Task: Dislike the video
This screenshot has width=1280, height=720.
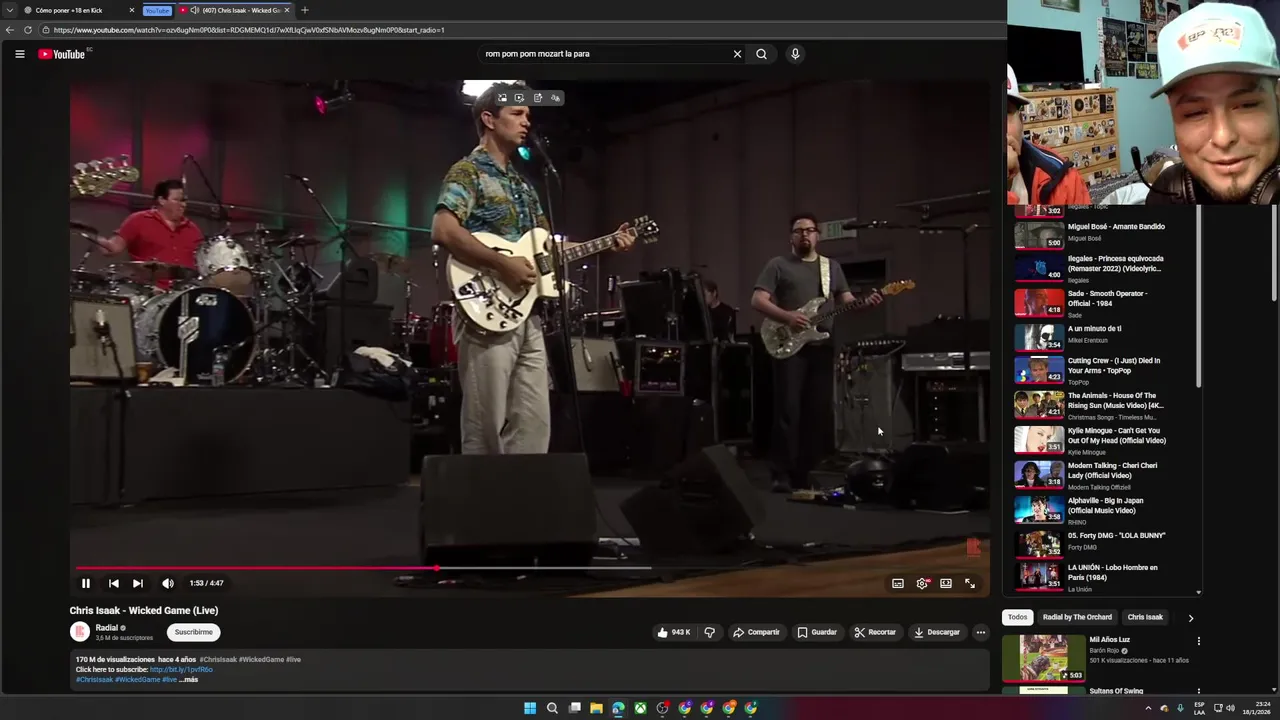Action: click(710, 632)
